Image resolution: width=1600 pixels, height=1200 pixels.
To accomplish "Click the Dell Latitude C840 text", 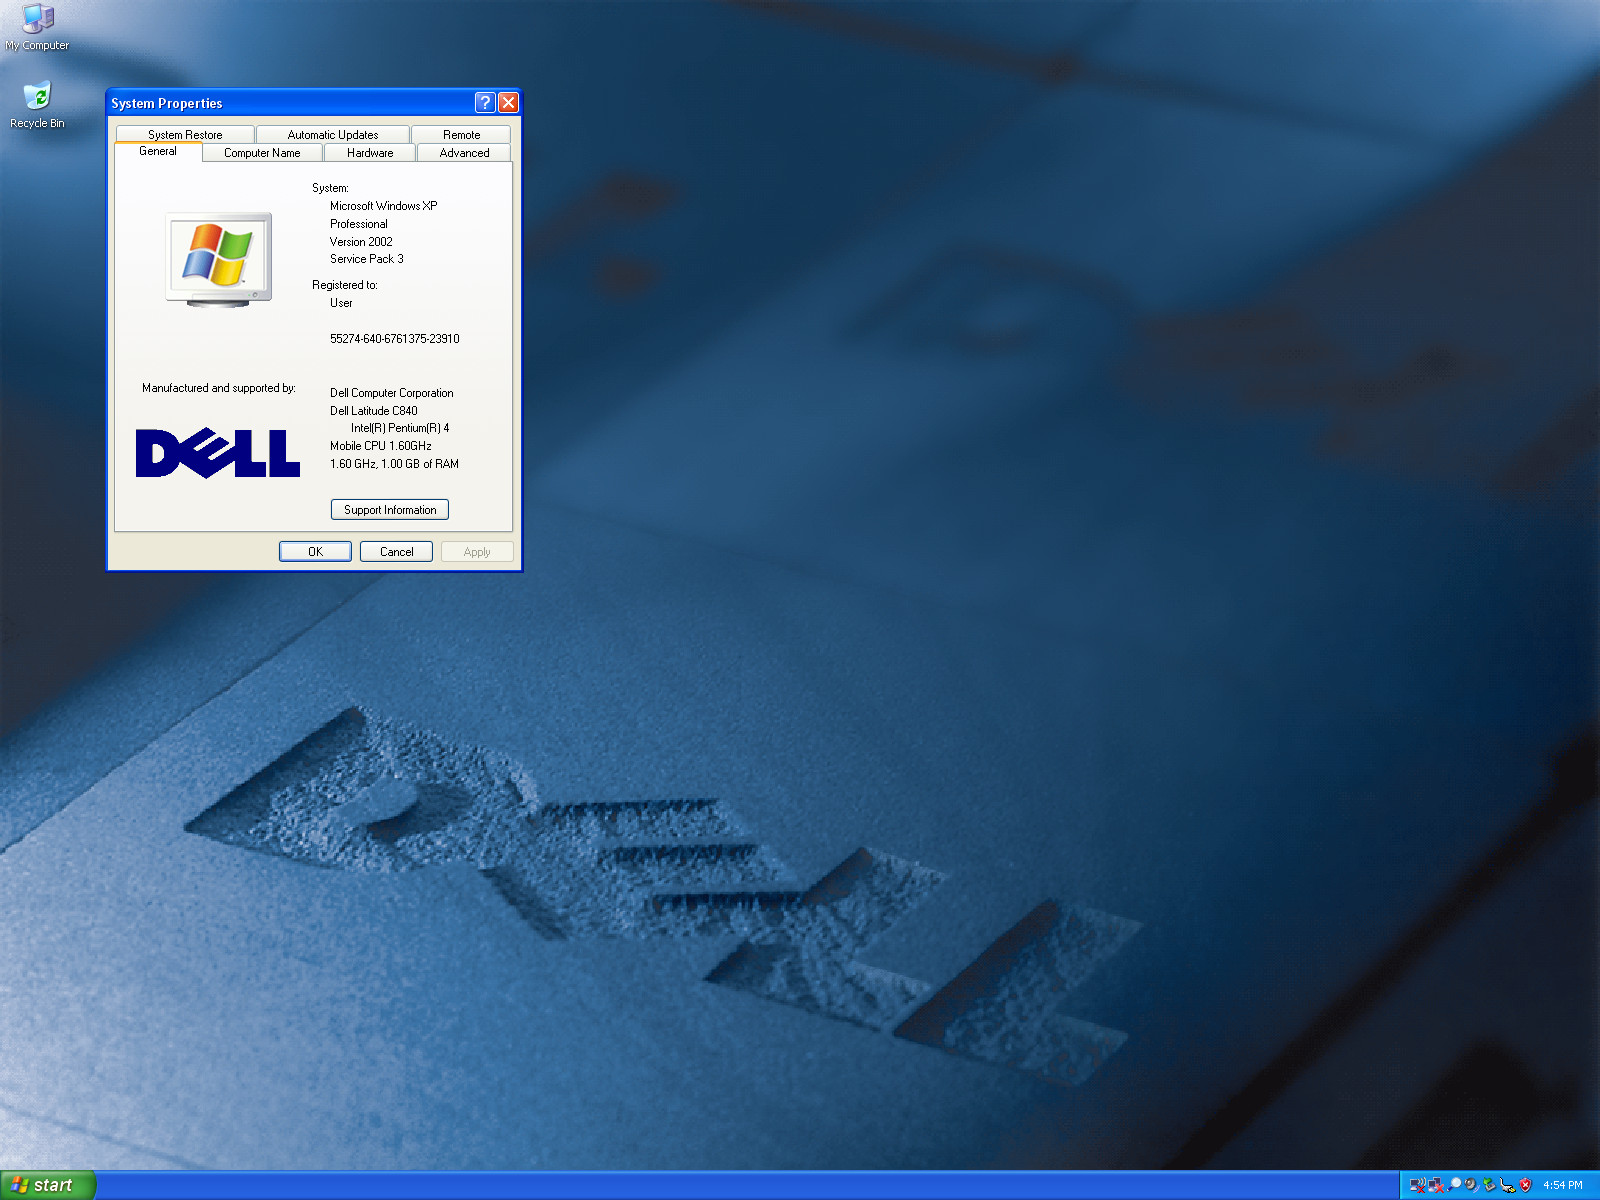I will coord(374,411).
